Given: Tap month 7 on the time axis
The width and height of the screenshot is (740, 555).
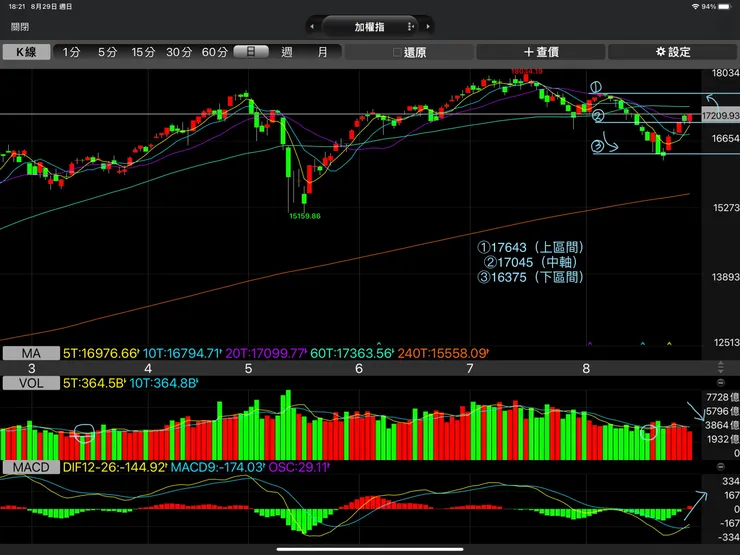Looking at the screenshot, I should pyautogui.click(x=470, y=368).
